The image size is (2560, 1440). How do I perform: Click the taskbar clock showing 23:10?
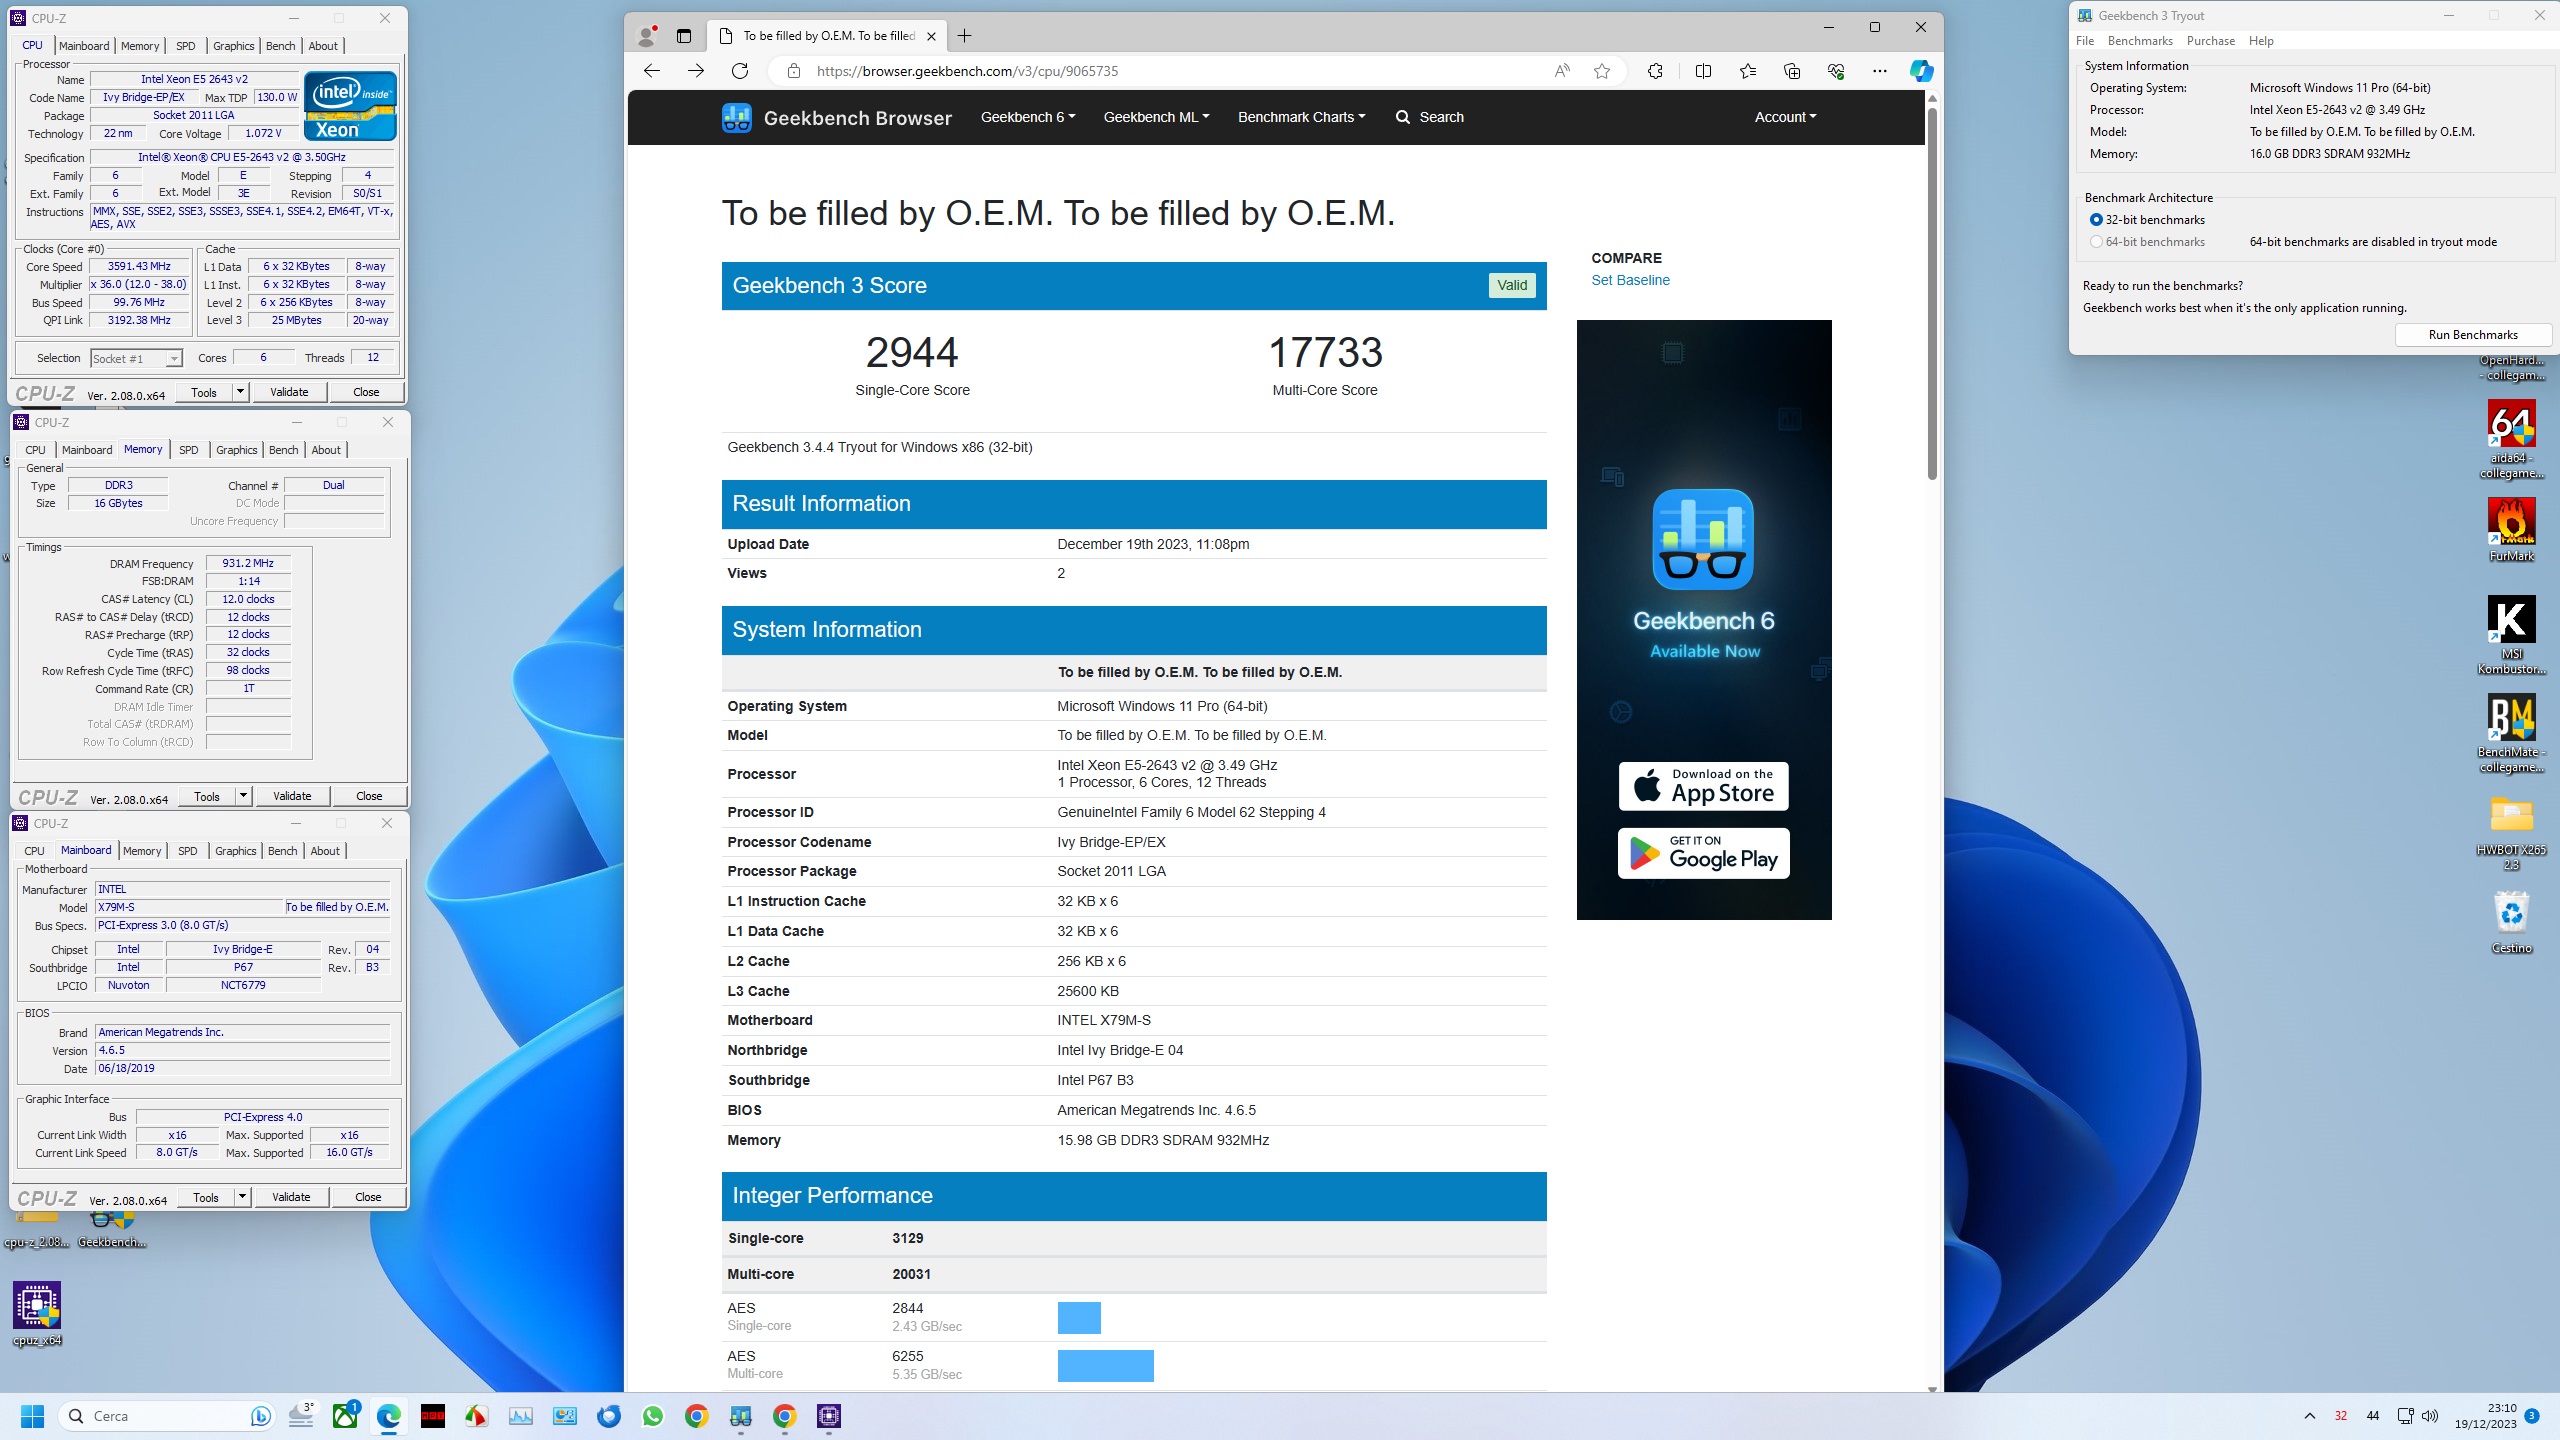click(x=2486, y=1416)
